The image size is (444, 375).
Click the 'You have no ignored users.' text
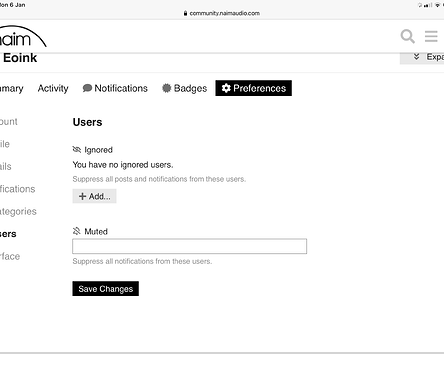click(x=123, y=165)
